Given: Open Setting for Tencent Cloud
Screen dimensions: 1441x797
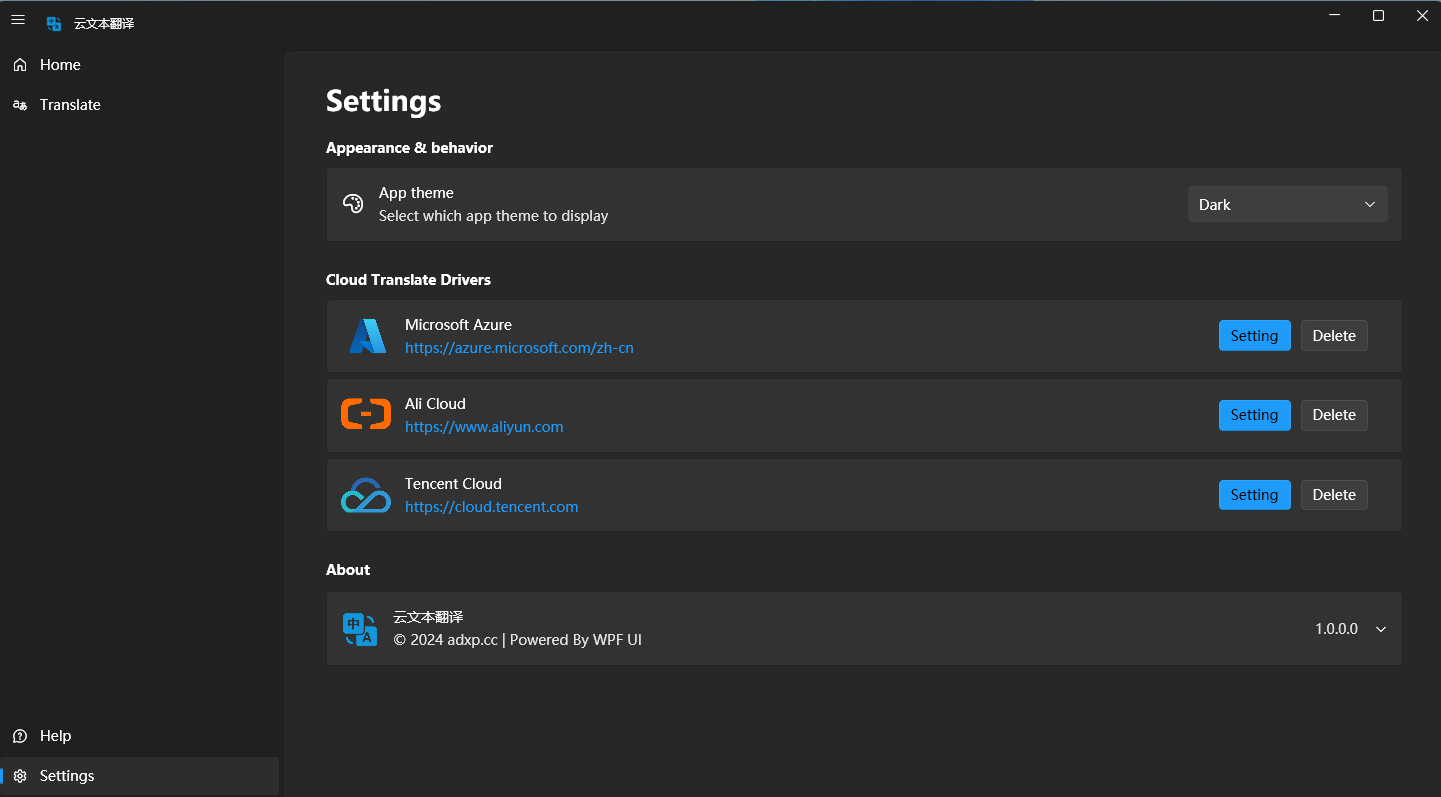Looking at the screenshot, I should 1254,495.
